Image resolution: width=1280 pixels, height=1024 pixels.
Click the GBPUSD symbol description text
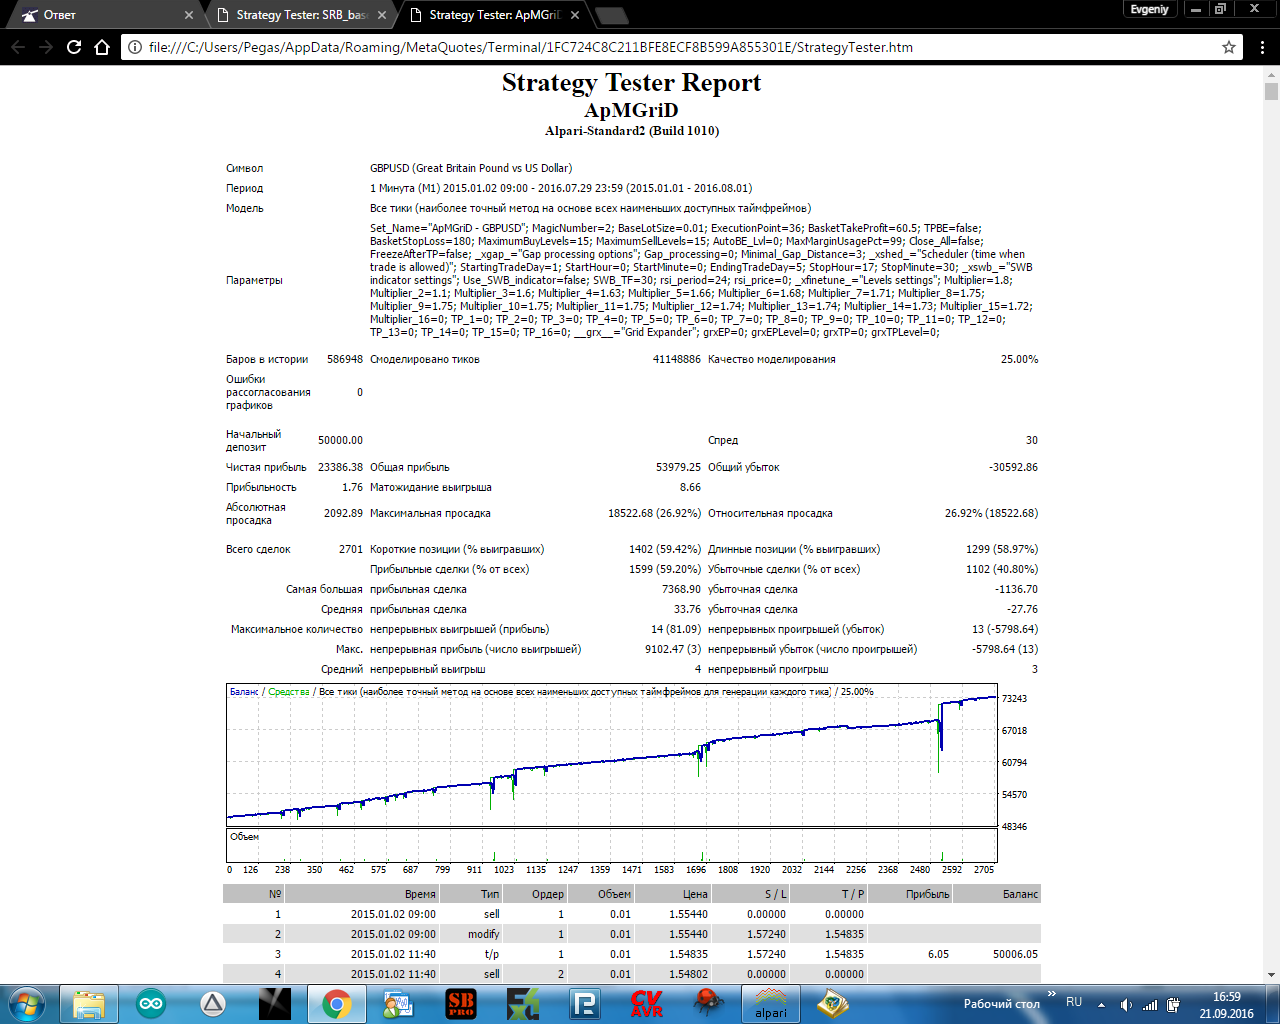(x=471, y=168)
